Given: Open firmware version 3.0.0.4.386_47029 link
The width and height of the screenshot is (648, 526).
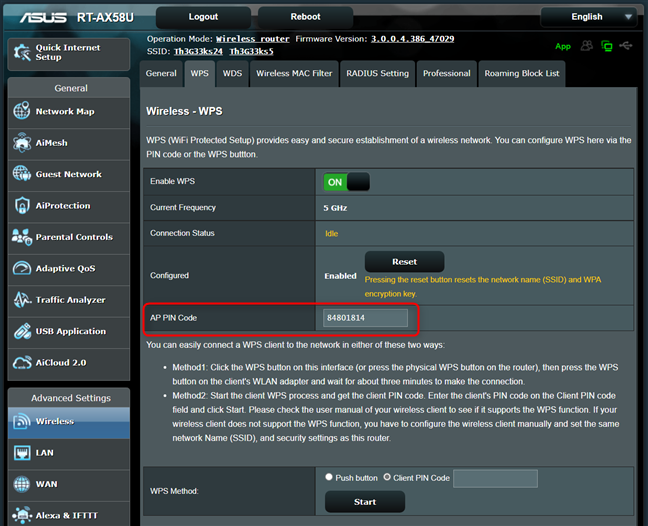Looking at the screenshot, I should 412,39.
